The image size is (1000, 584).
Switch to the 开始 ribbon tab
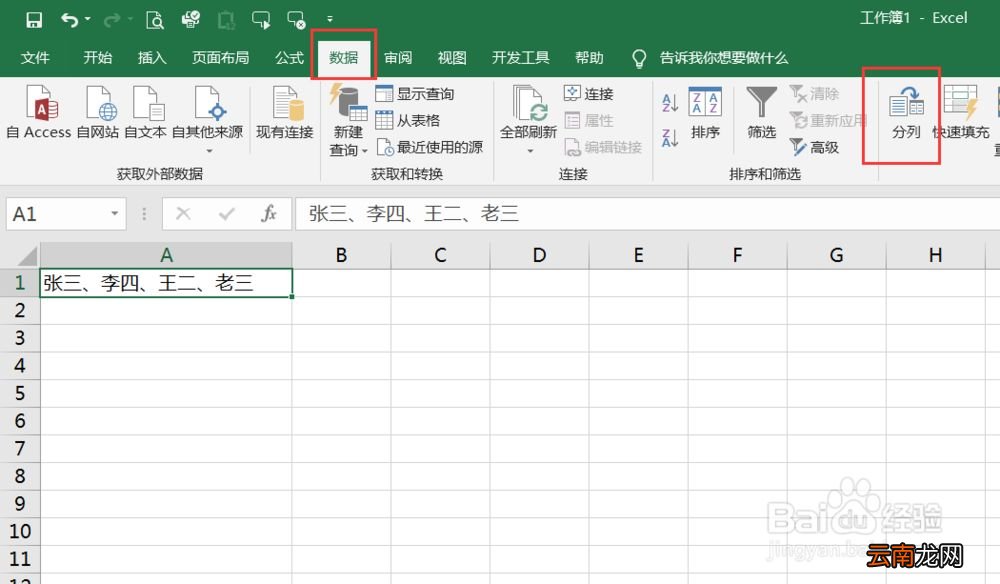[x=98, y=58]
